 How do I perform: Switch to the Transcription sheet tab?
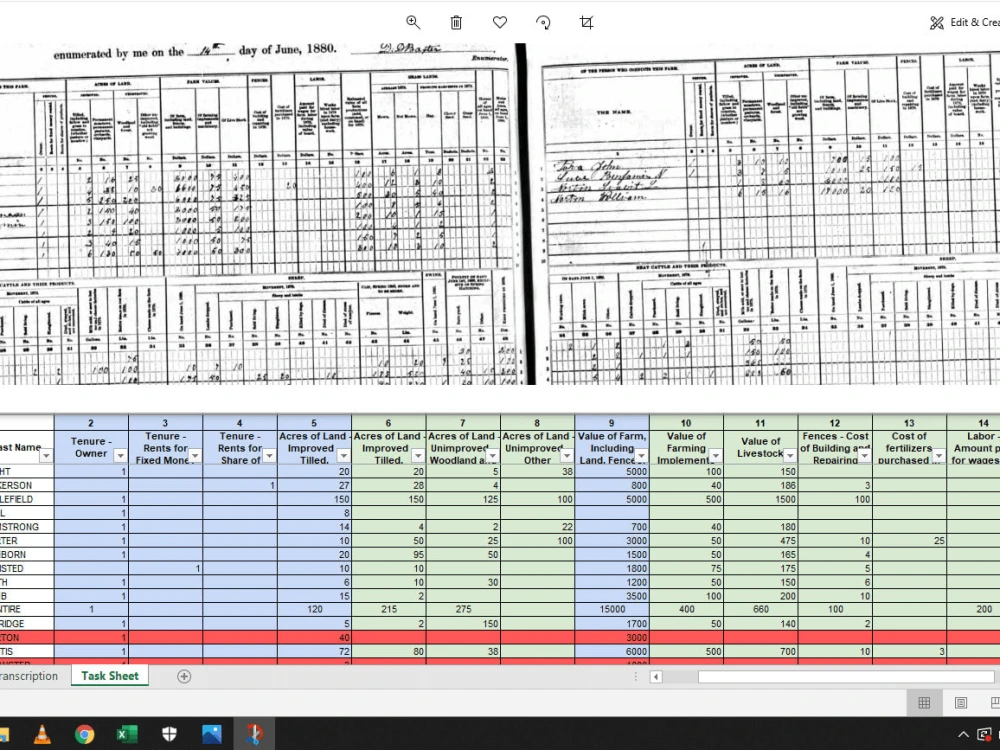[28, 676]
